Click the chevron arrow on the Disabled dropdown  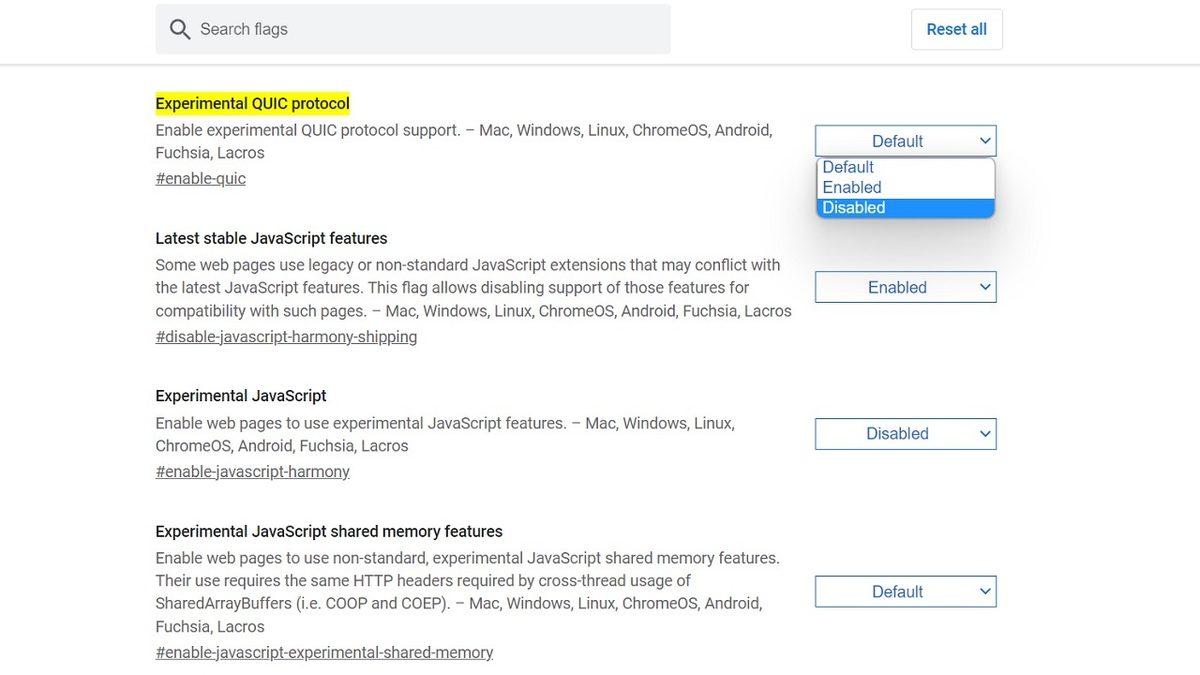tap(984, 434)
